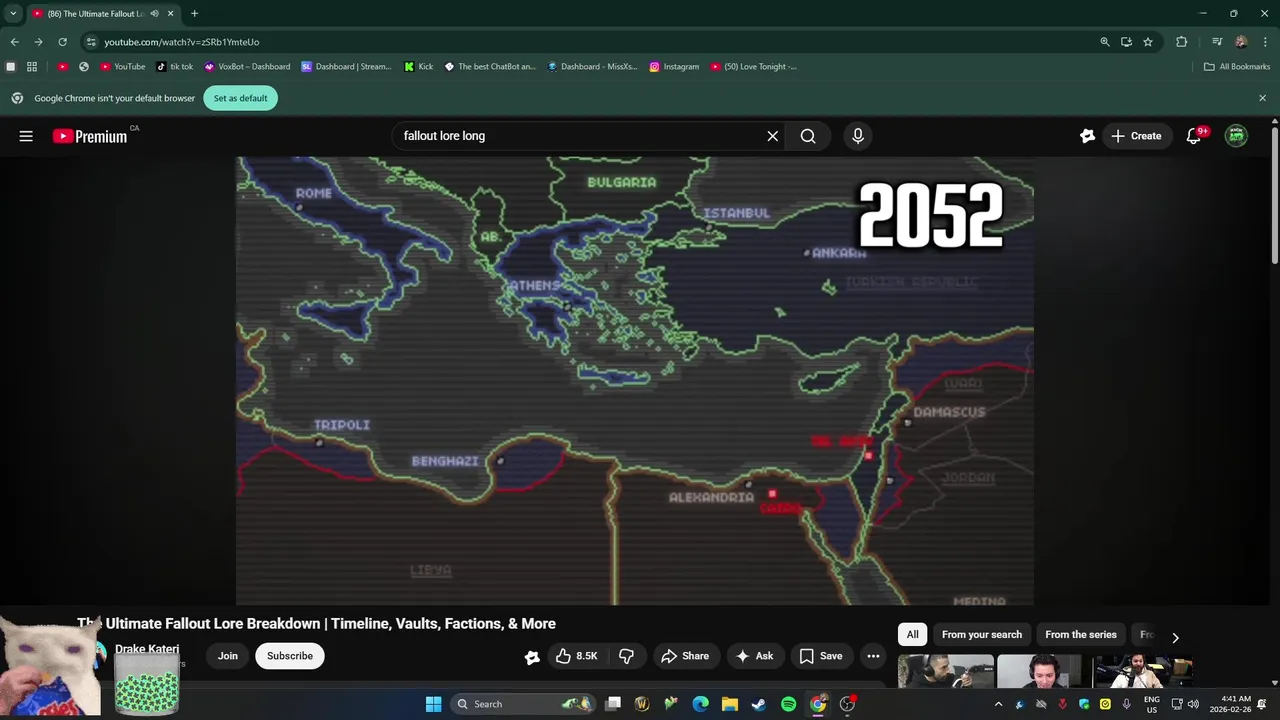Save the video to playlist
This screenshot has width=1280, height=720.
[821, 656]
